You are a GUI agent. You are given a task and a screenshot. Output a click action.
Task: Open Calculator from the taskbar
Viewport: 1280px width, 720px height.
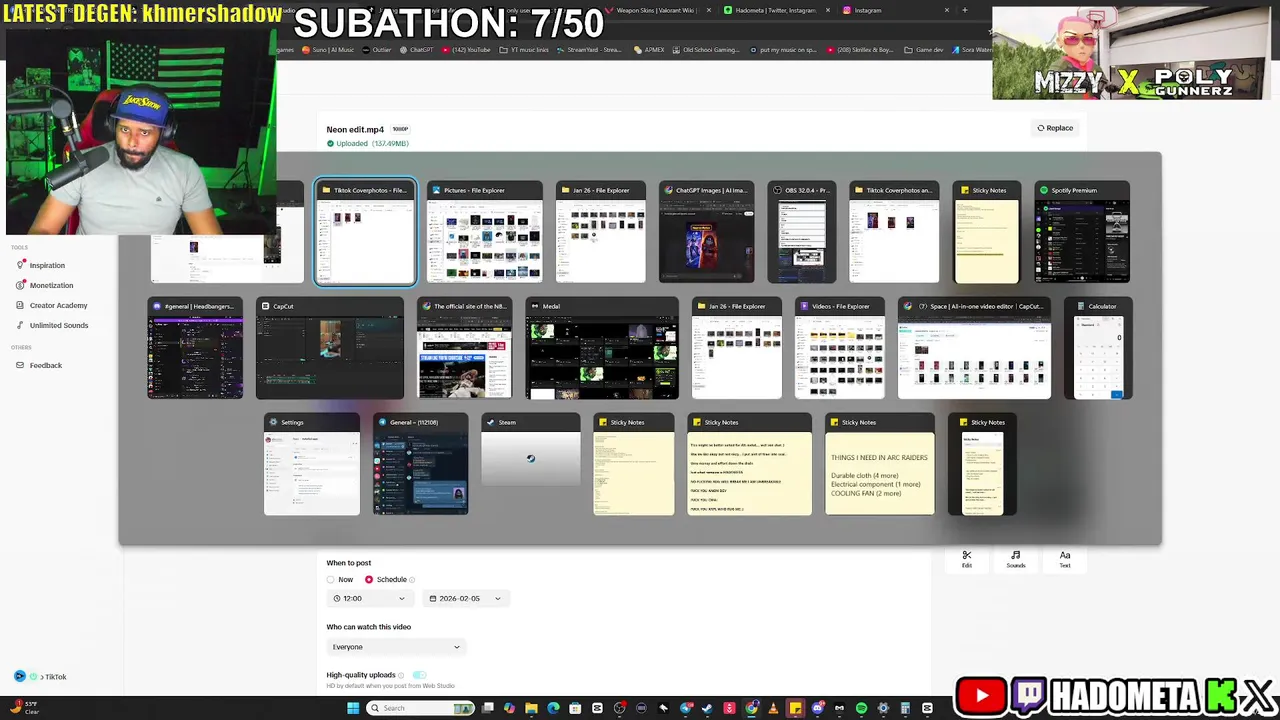click(x=905, y=708)
